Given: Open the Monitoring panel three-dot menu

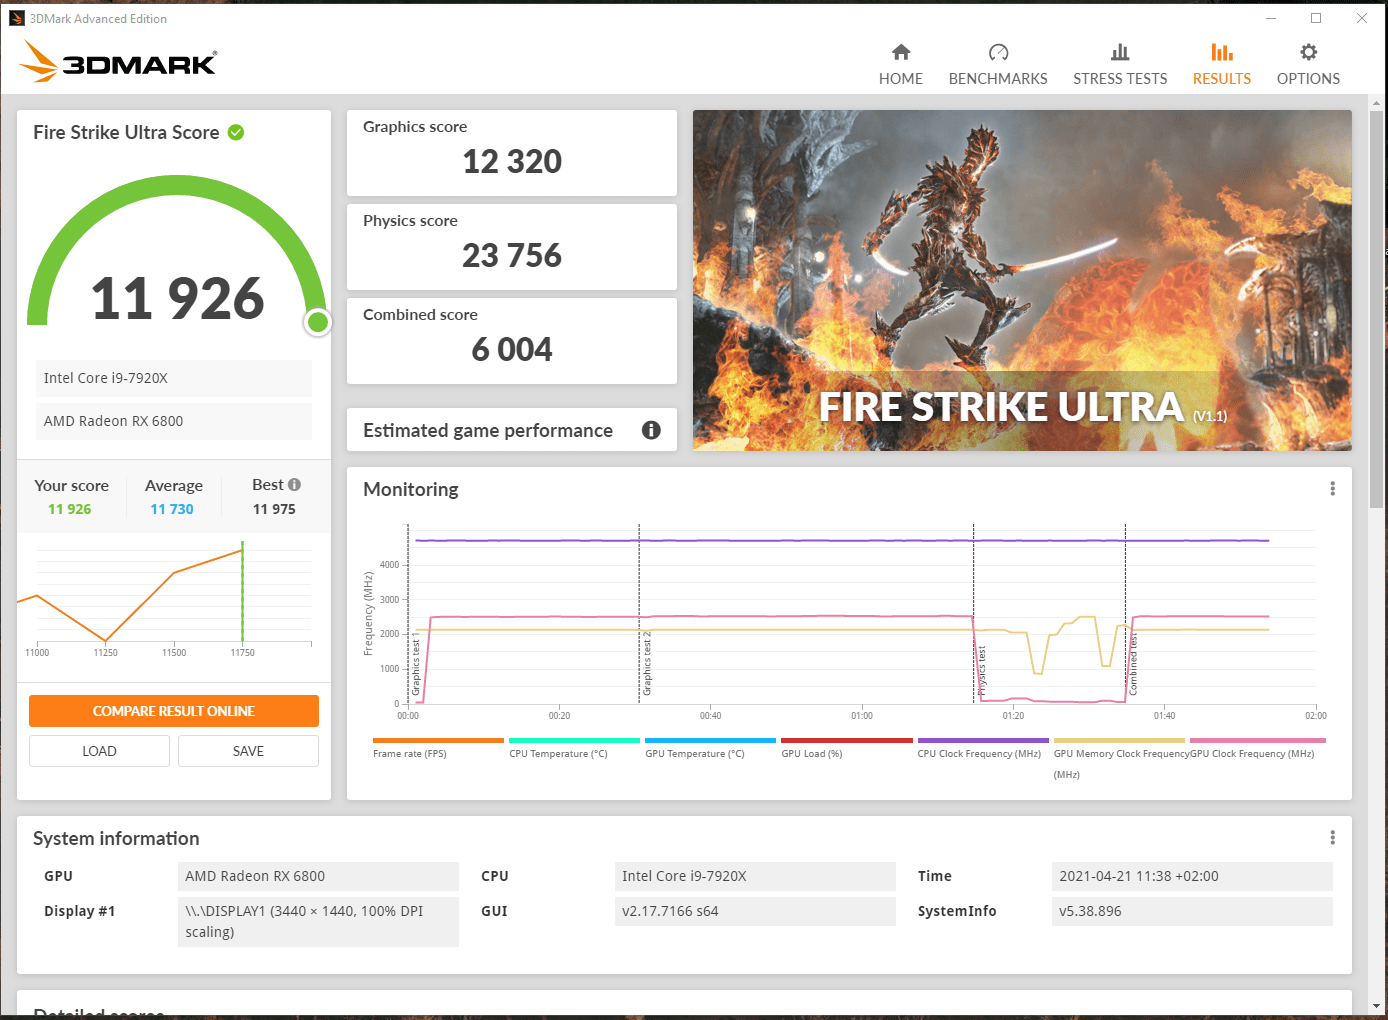Looking at the screenshot, I should tap(1332, 489).
